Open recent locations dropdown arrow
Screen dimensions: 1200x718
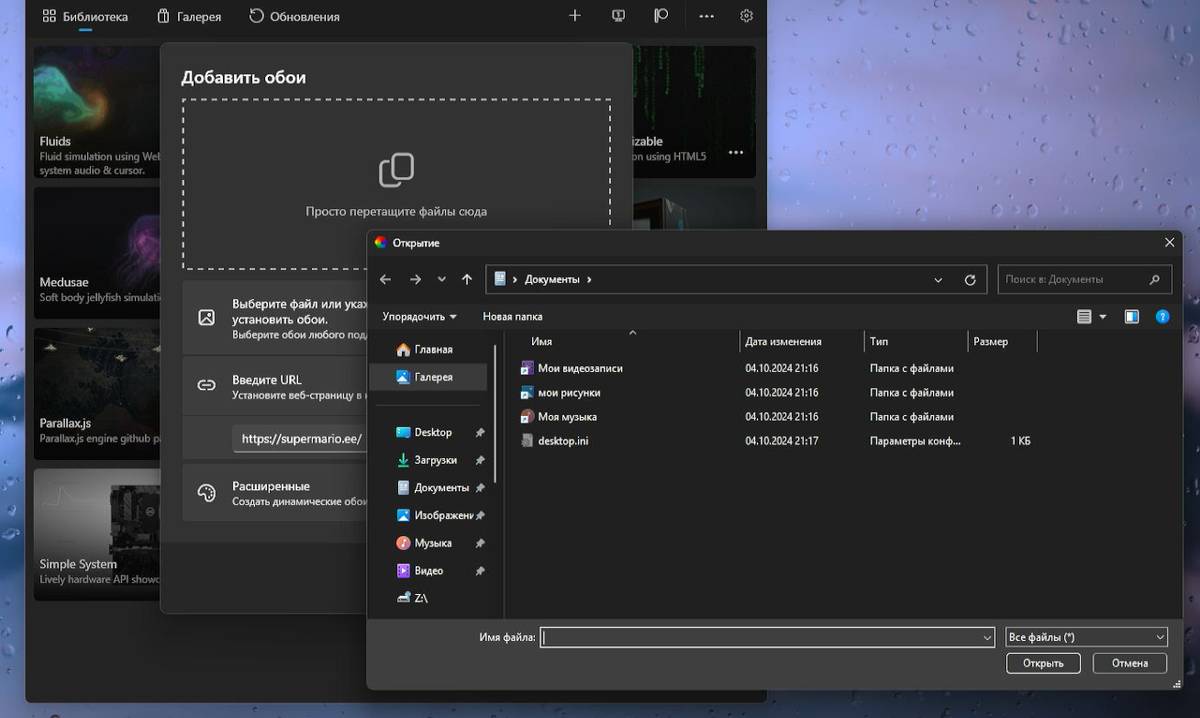[x=442, y=280]
